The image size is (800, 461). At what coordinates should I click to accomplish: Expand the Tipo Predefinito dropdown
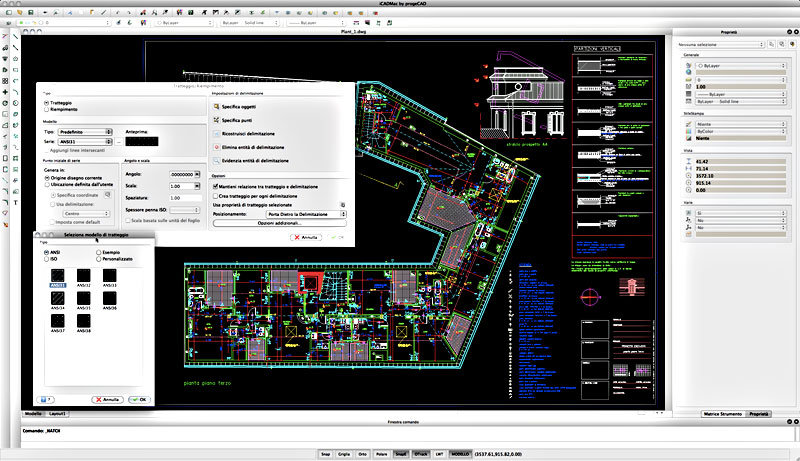coord(86,131)
